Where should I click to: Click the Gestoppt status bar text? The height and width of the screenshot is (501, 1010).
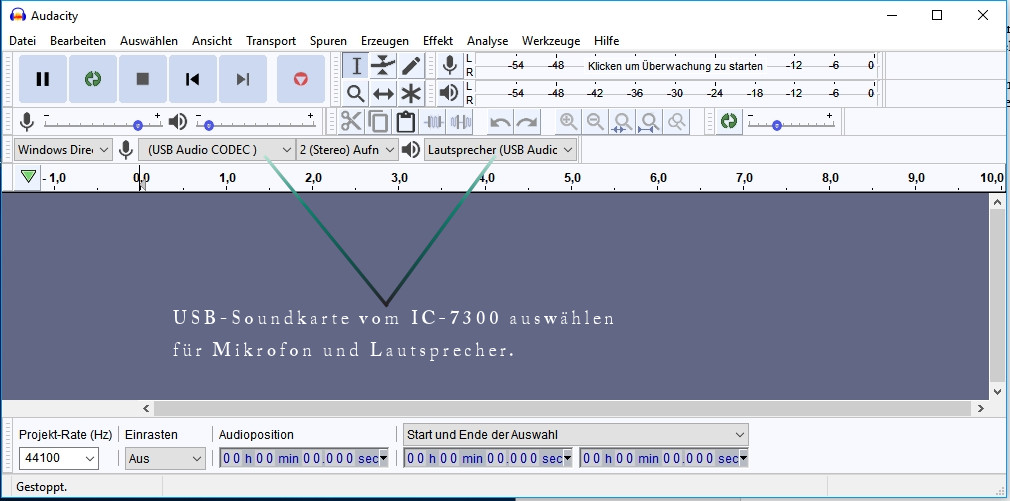pyautogui.click(x=41, y=487)
